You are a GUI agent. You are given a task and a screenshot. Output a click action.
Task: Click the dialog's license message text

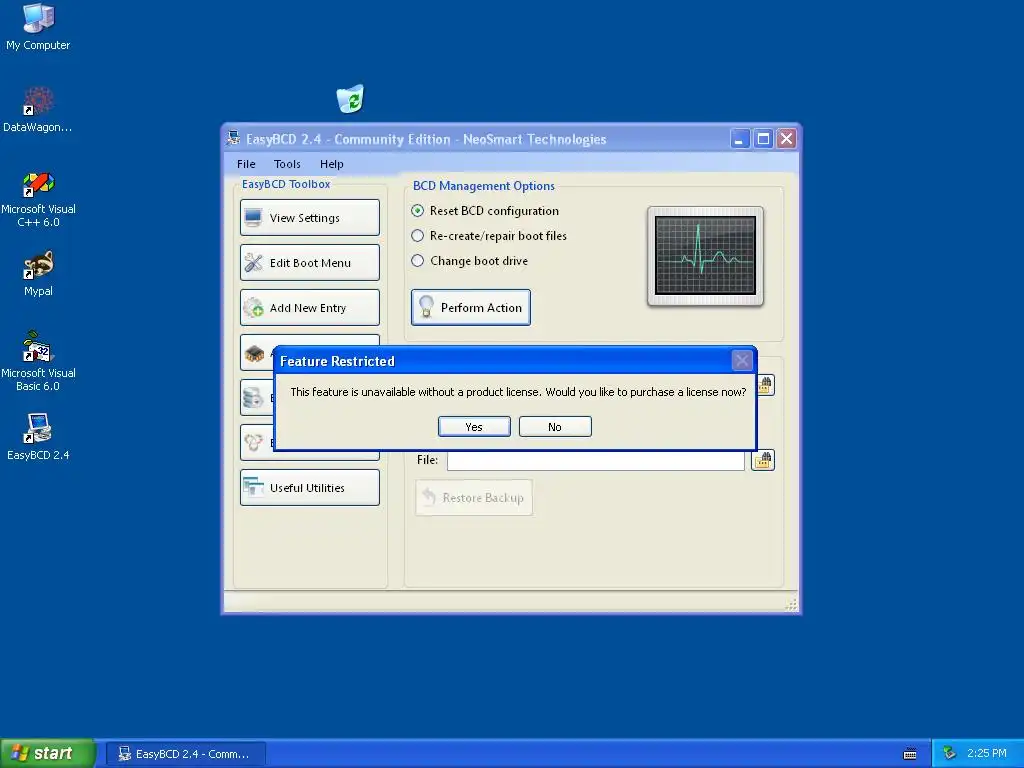coord(518,392)
